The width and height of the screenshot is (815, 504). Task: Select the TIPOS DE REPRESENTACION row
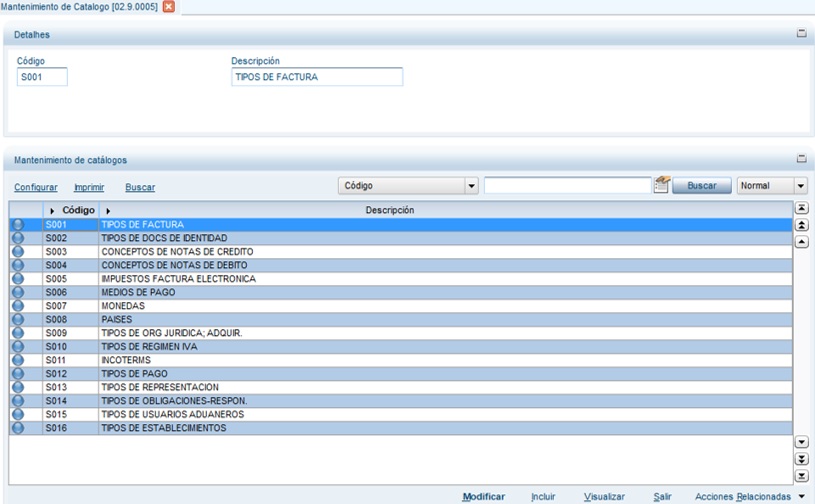[x=401, y=387]
